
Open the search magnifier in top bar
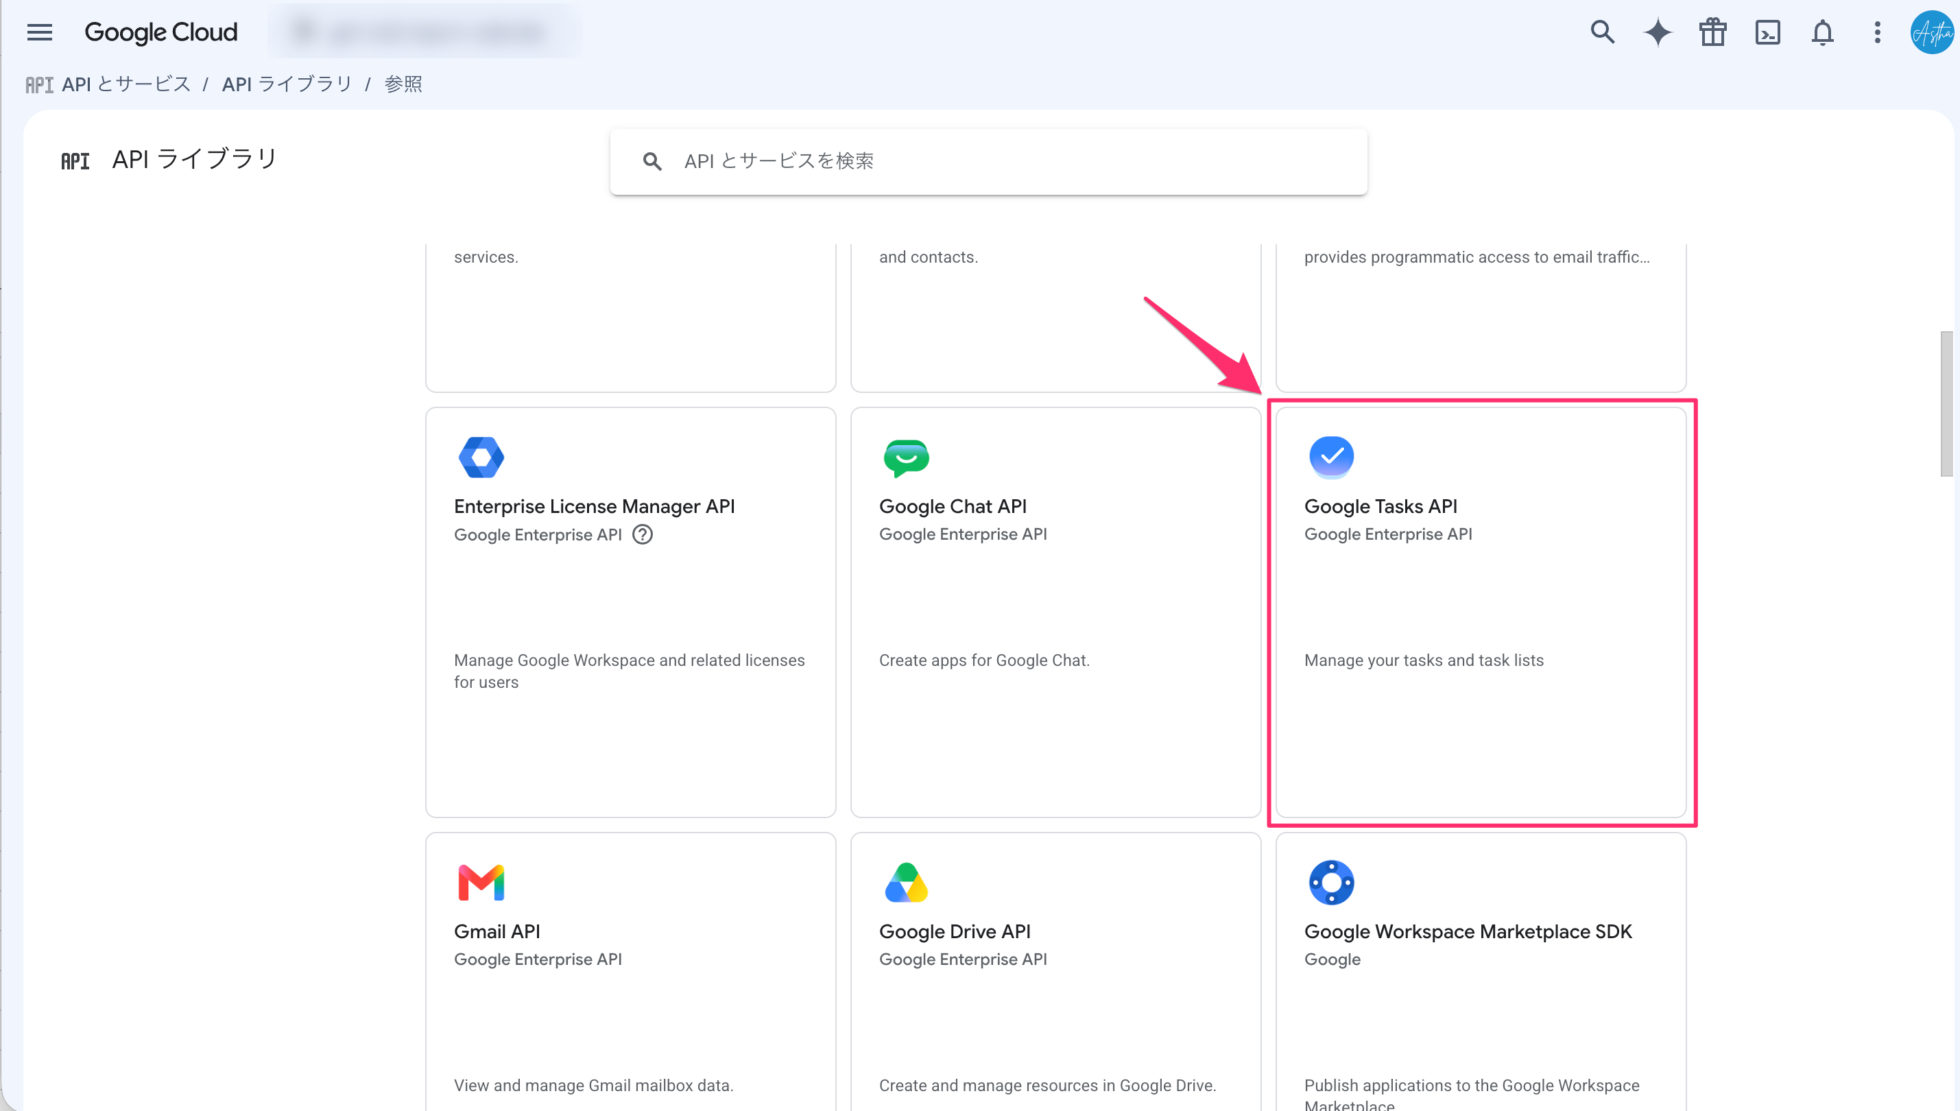coord(1602,32)
